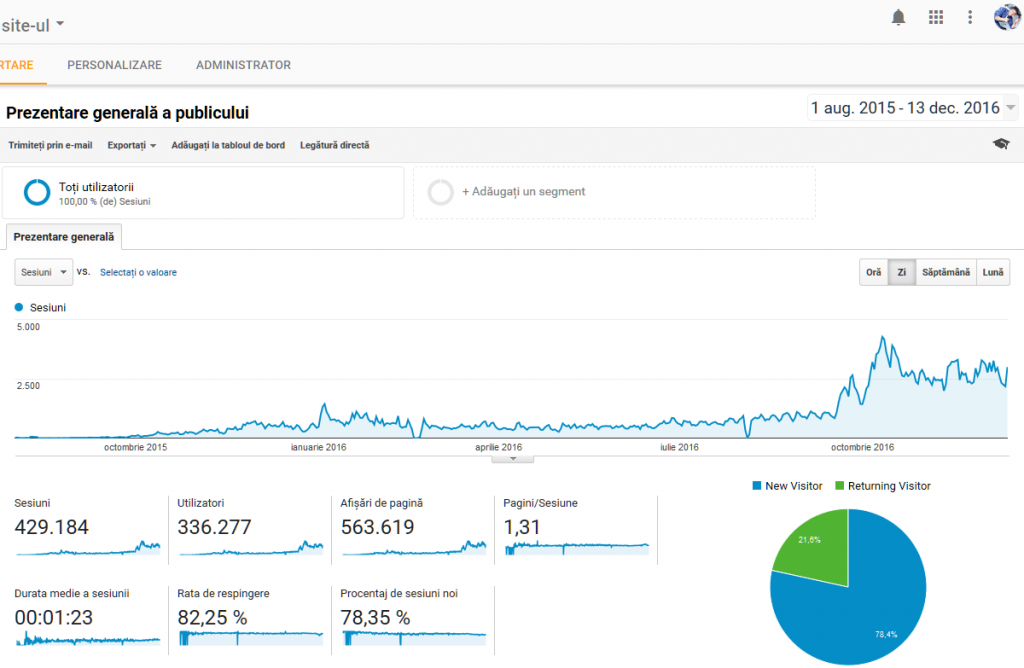Click the grey Adăugați un segment circle icon
1024x668 pixels.
(440, 192)
